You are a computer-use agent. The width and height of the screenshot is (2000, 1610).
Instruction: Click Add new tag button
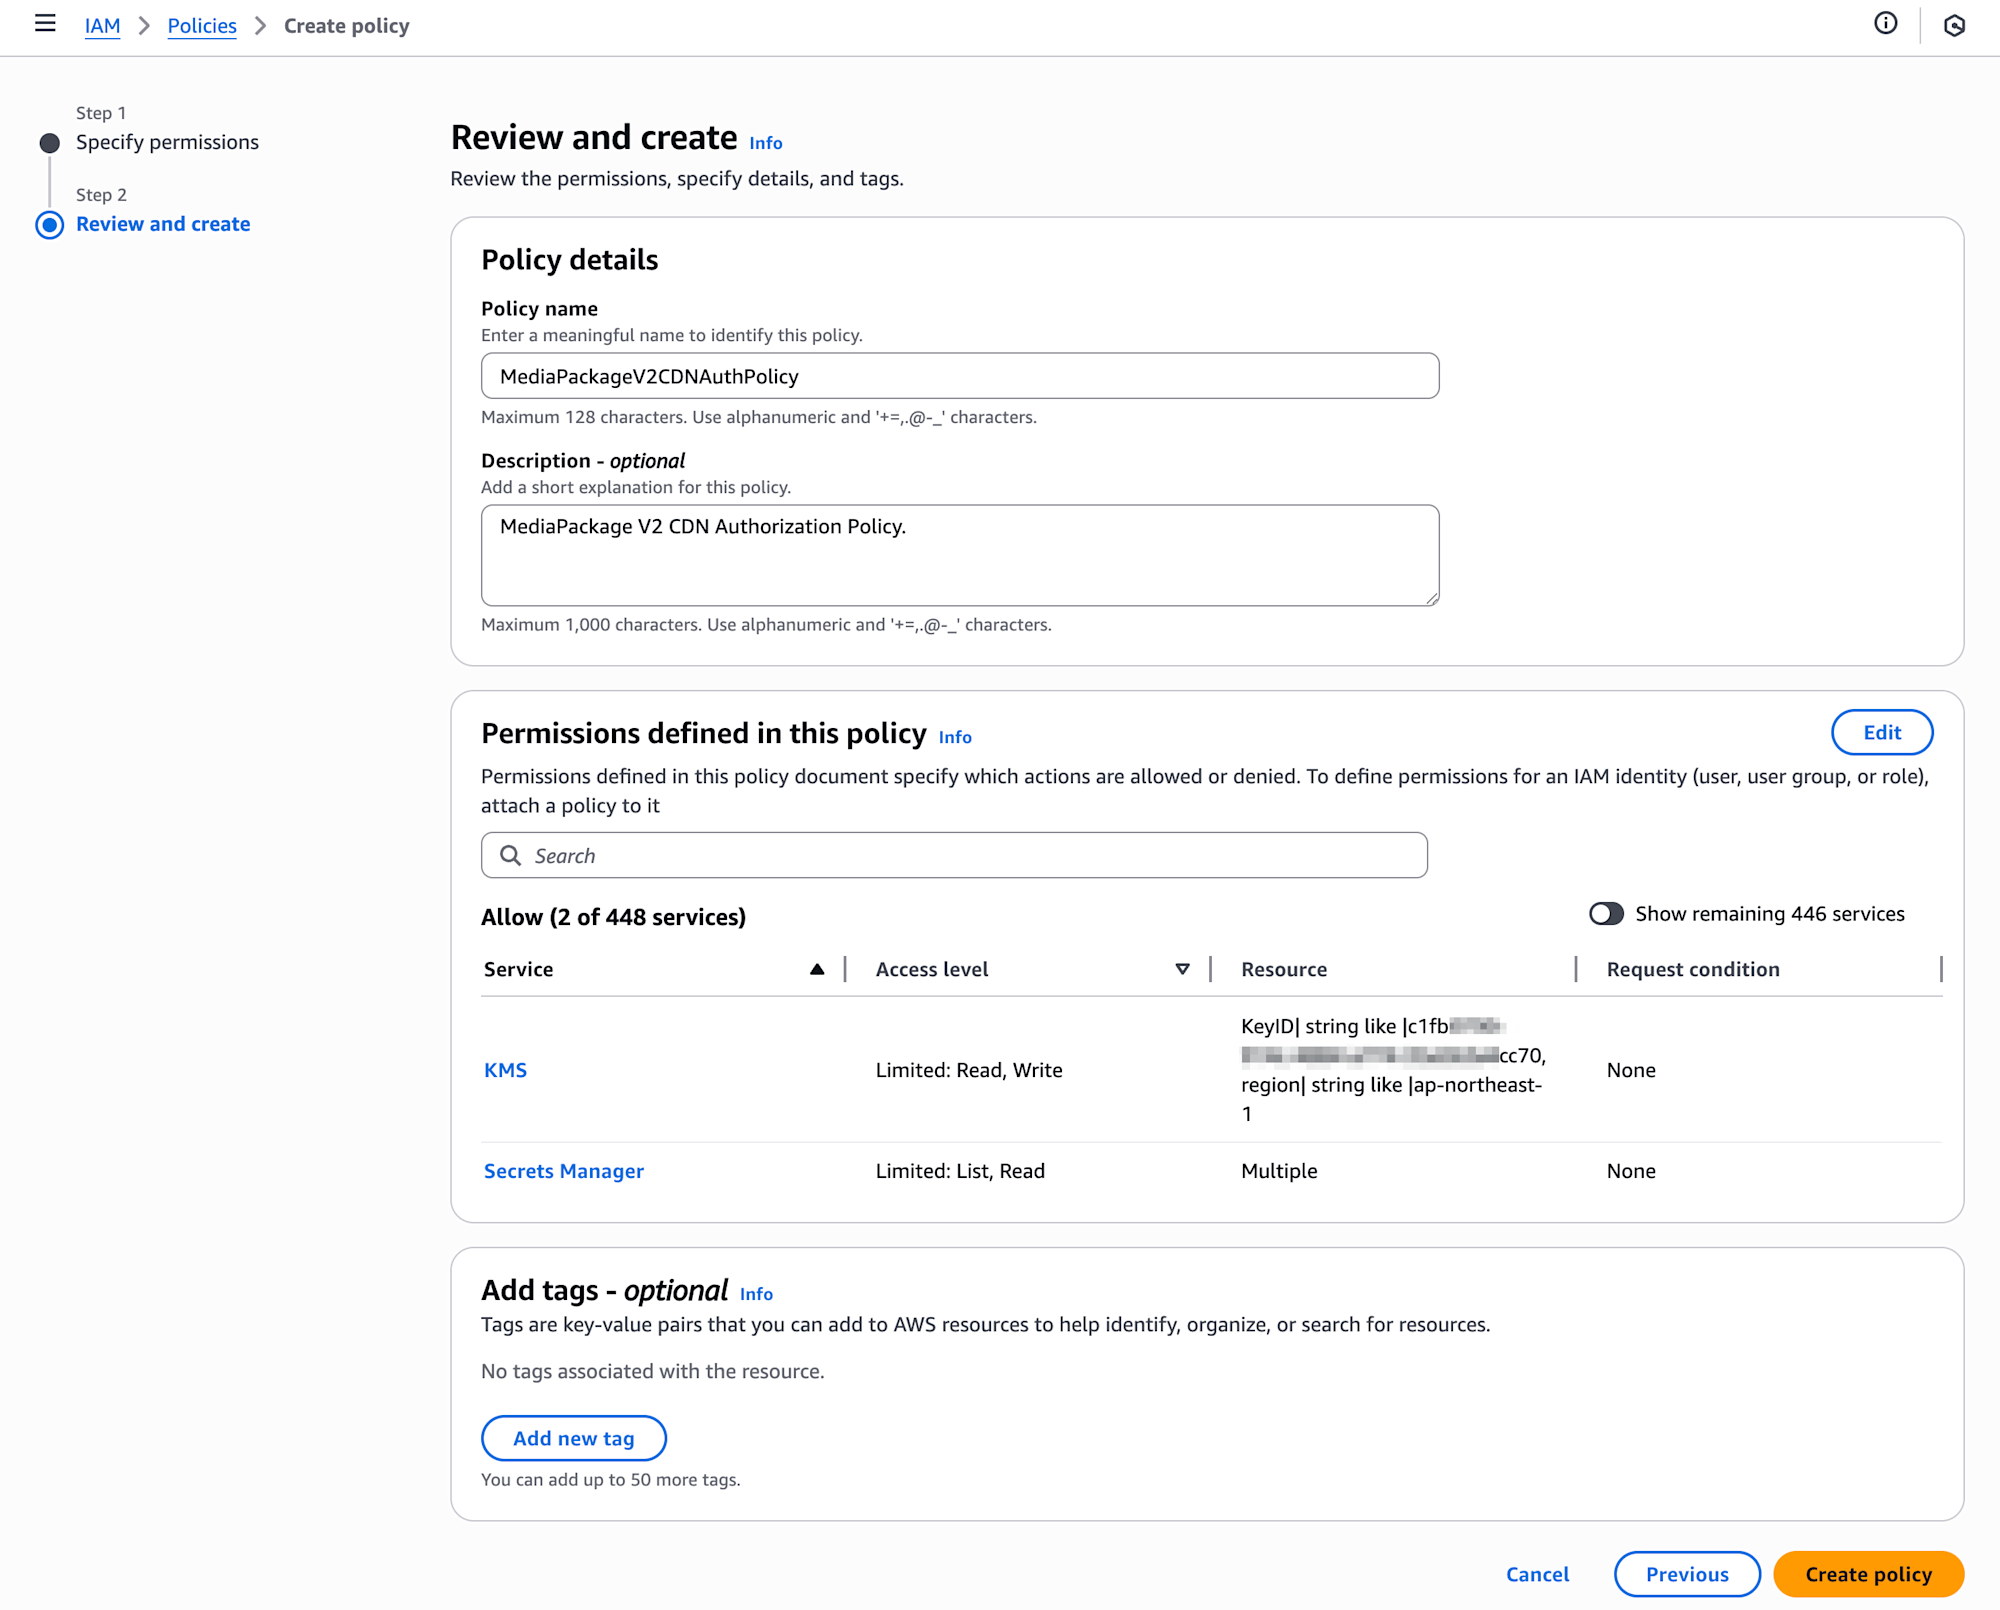tap(573, 1438)
